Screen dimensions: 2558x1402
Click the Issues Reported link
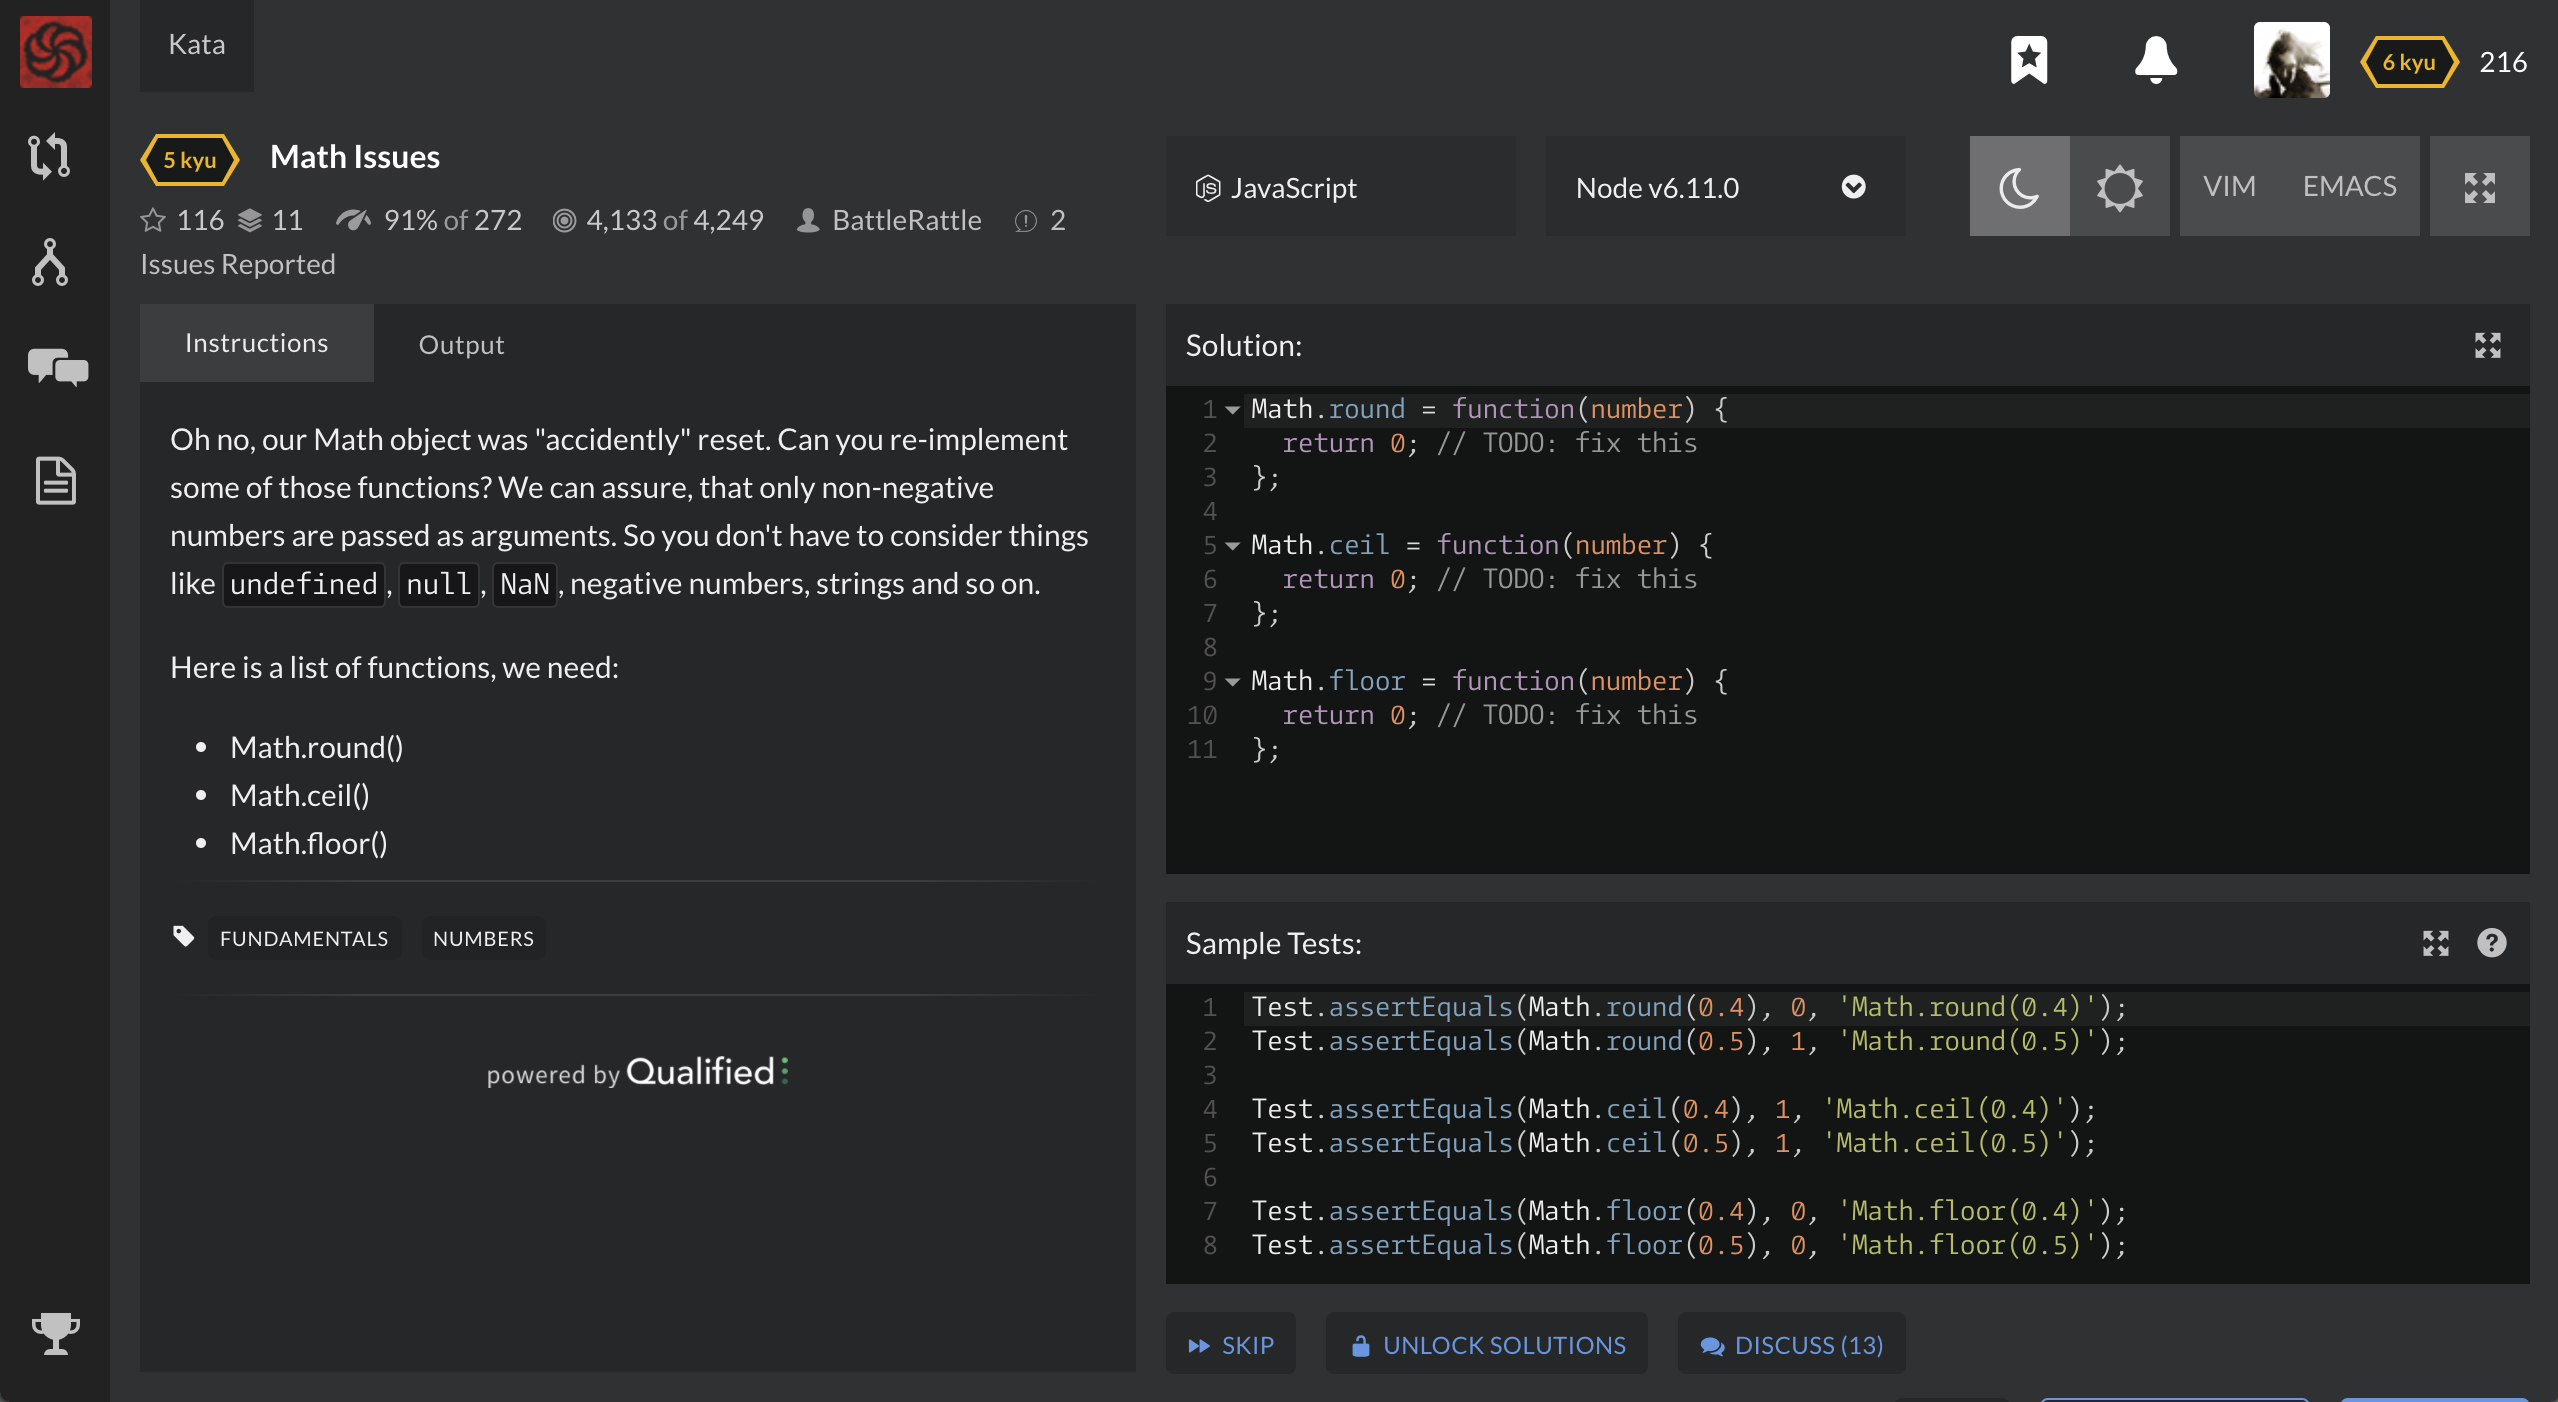pyautogui.click(x=237, y=265)
